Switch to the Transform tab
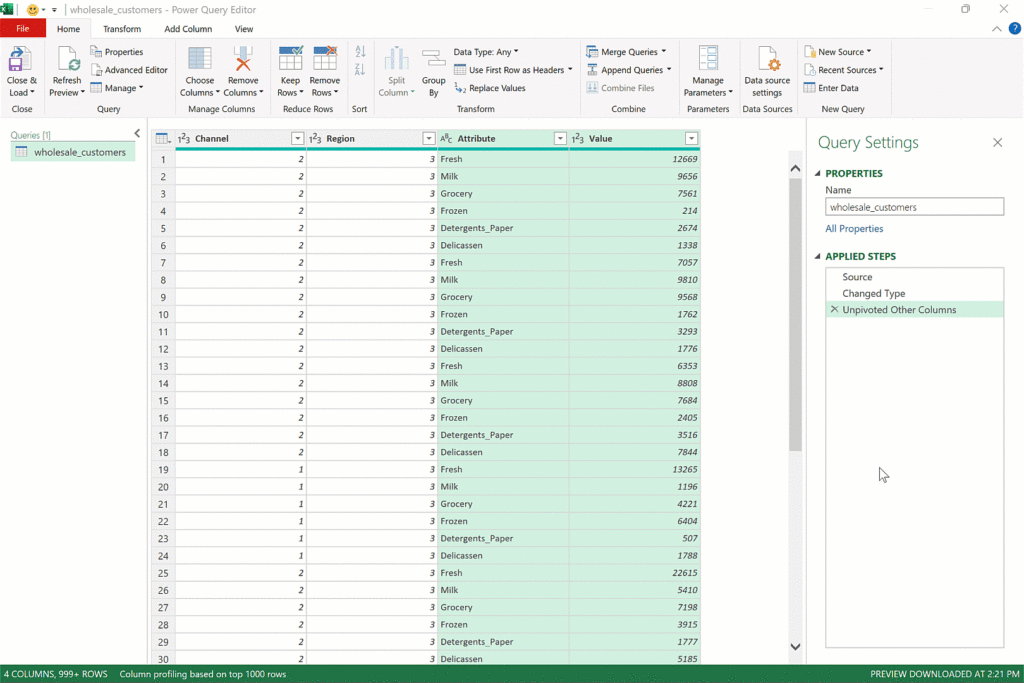This screenshot has height=683, width=1024. [122, 29]
